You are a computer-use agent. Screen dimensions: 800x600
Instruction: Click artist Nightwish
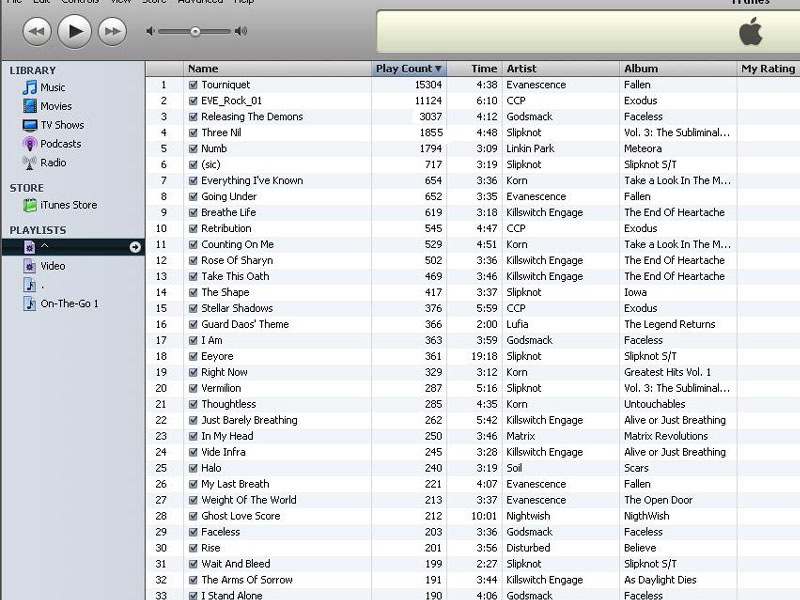(528, 516)
